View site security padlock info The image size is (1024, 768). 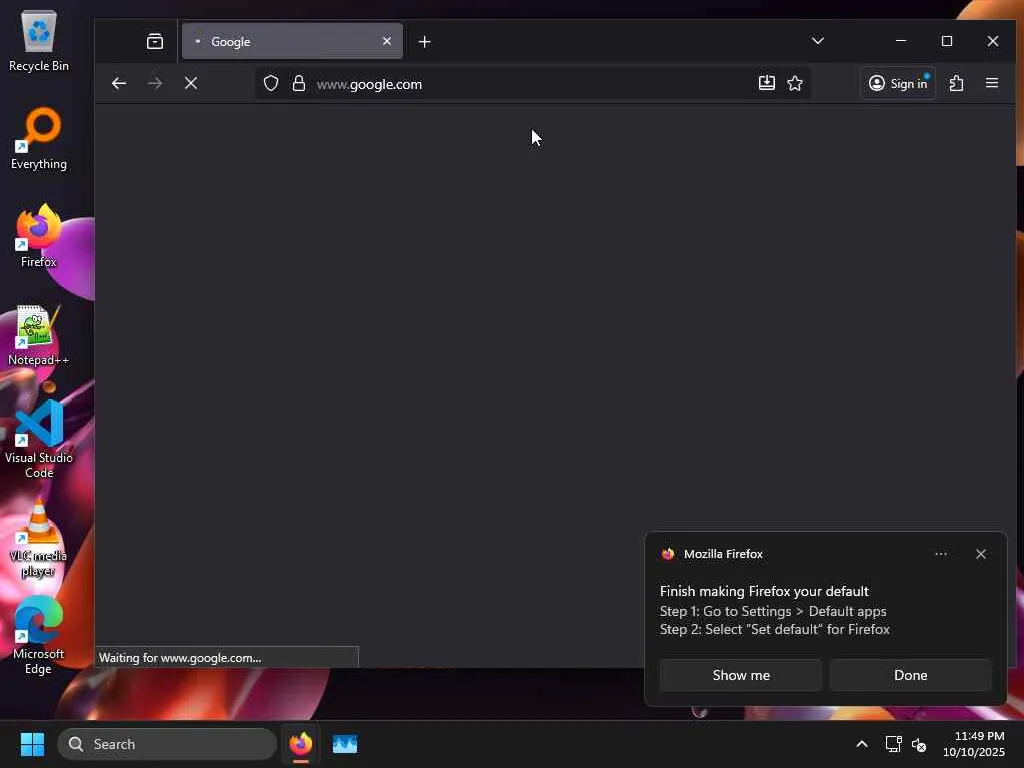point(298,84)
